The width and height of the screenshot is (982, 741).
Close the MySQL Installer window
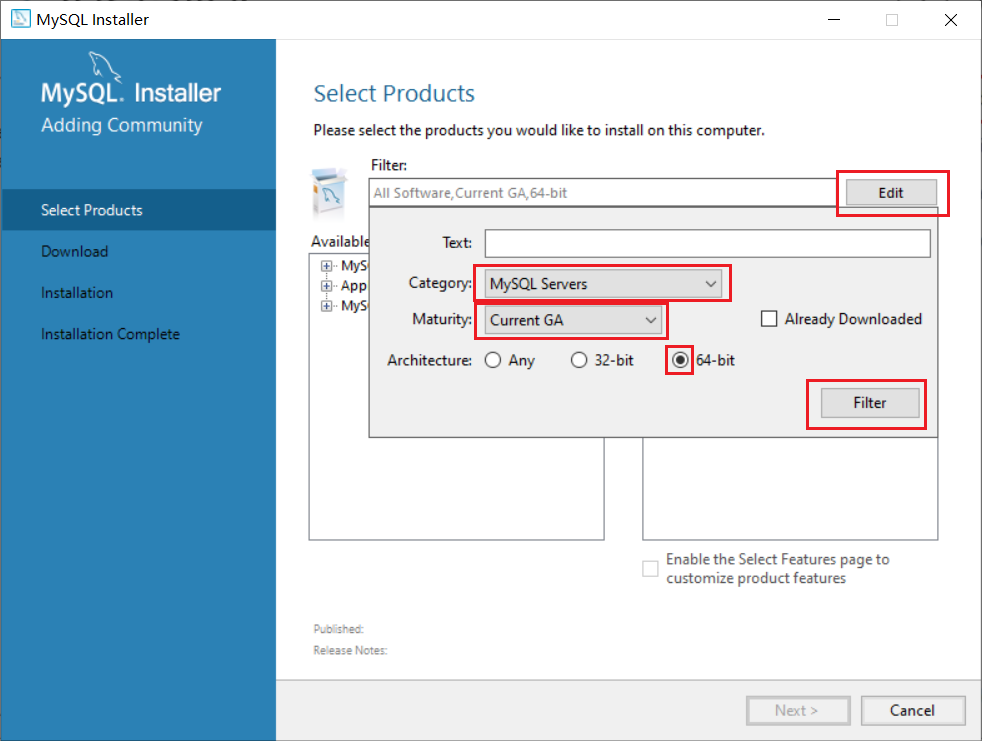[951, 19]
